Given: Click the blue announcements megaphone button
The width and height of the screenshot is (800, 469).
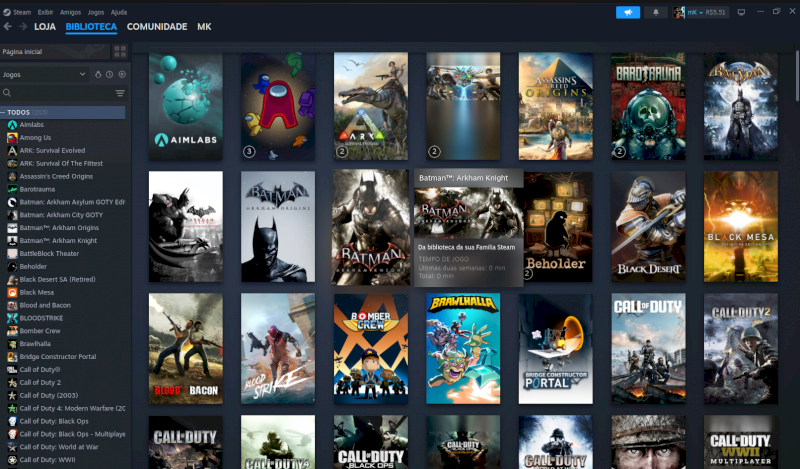Looking at the screenshot, I should click(x=628, y=12).
